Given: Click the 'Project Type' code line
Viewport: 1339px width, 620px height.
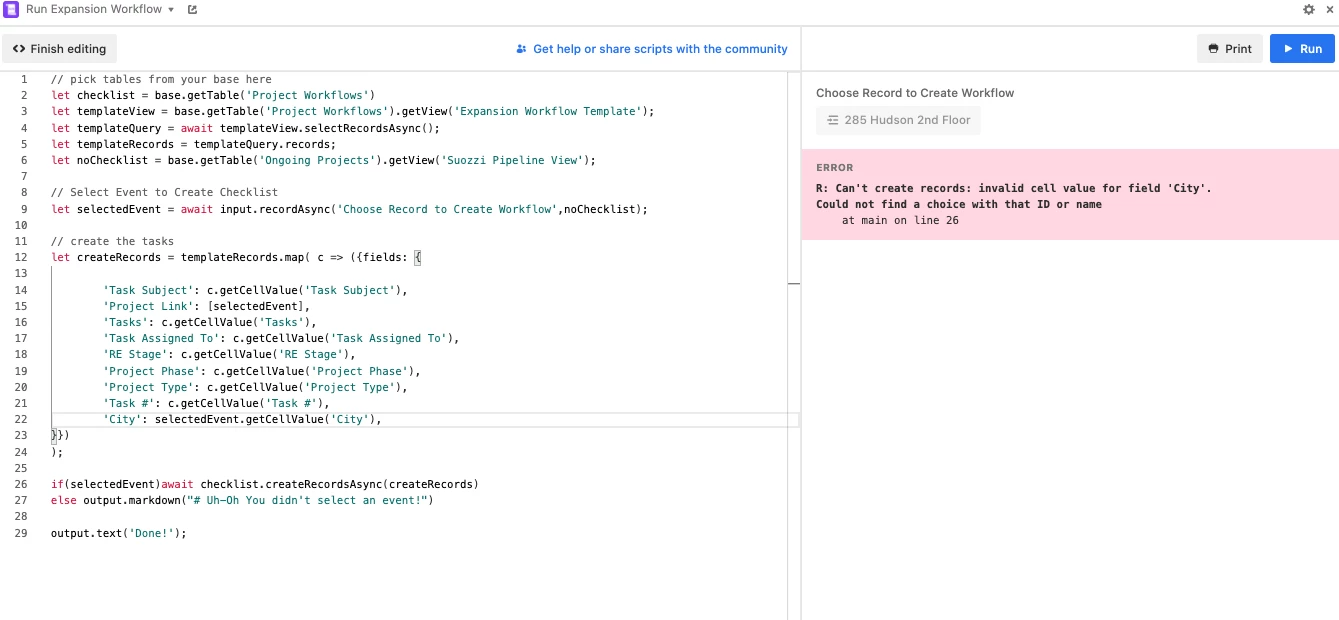Looking at the screenshot, I should (255, 387).
